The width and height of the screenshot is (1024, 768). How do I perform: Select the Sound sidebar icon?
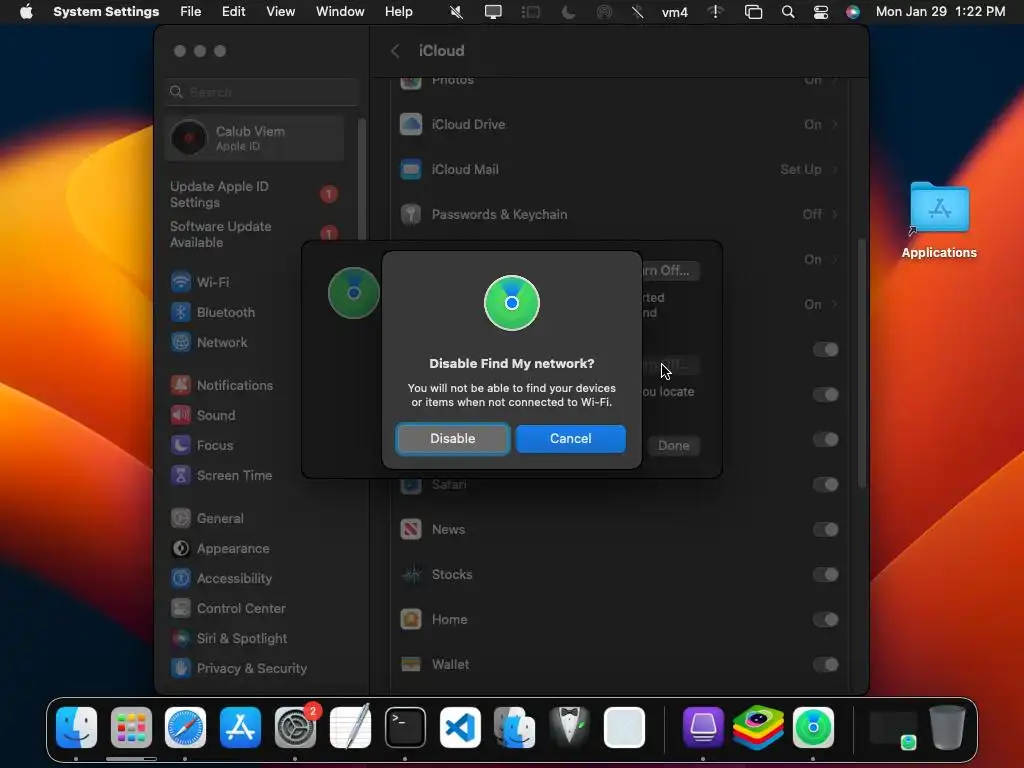click(181, 415)
